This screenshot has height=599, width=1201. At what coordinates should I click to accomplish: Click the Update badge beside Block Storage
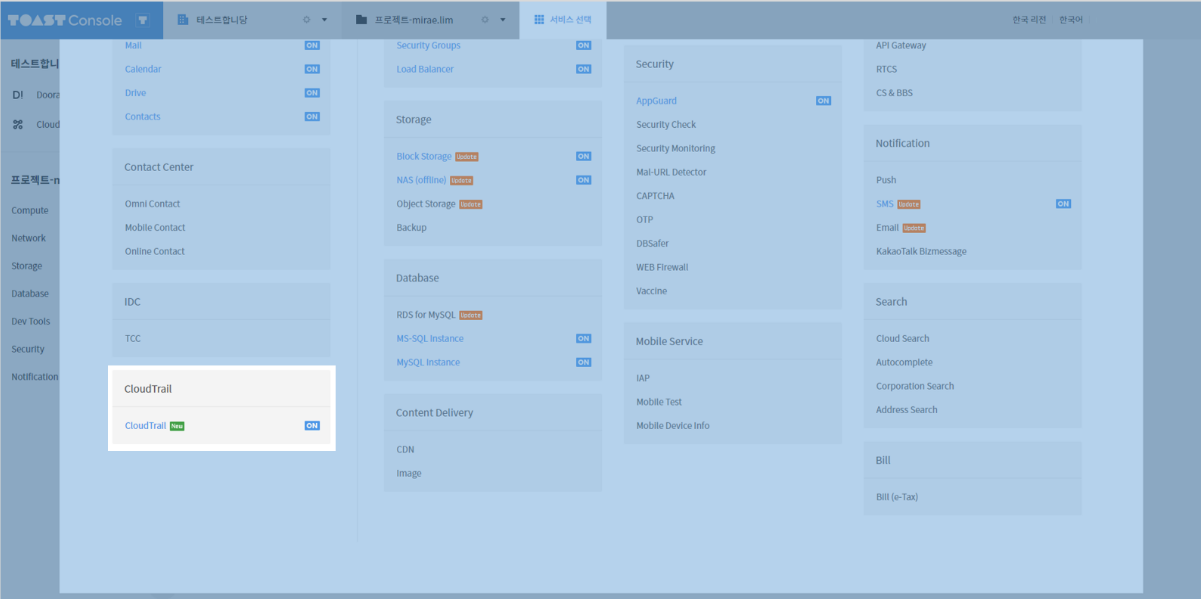pos(467,157)
